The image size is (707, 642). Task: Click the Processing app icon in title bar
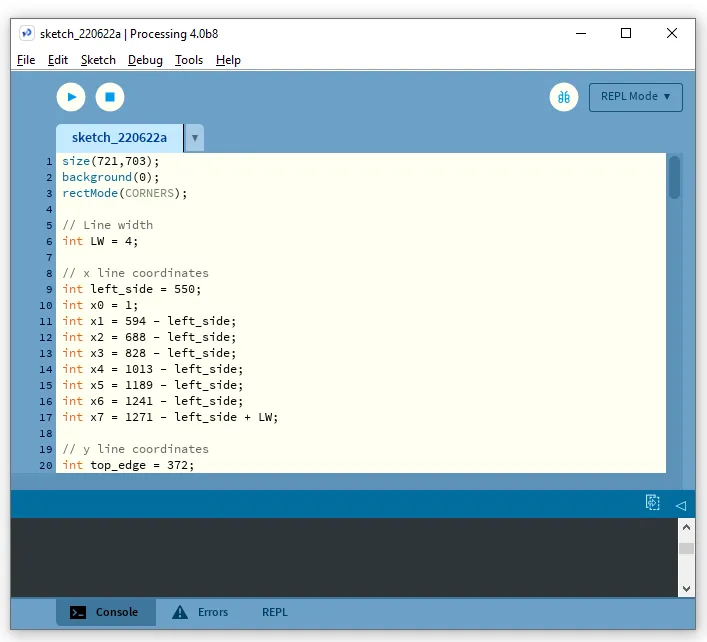27,33
